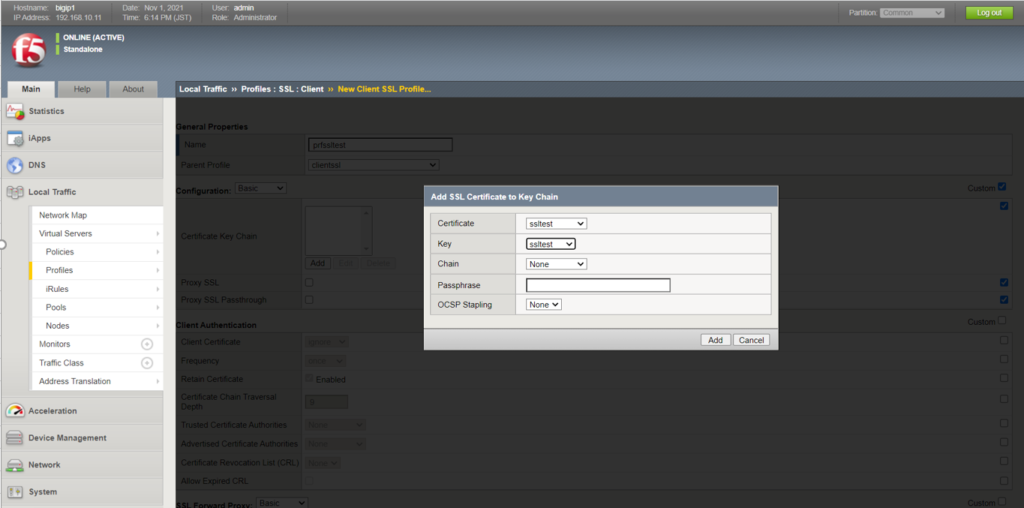Switch to the Help tab

tap(82, 89)
